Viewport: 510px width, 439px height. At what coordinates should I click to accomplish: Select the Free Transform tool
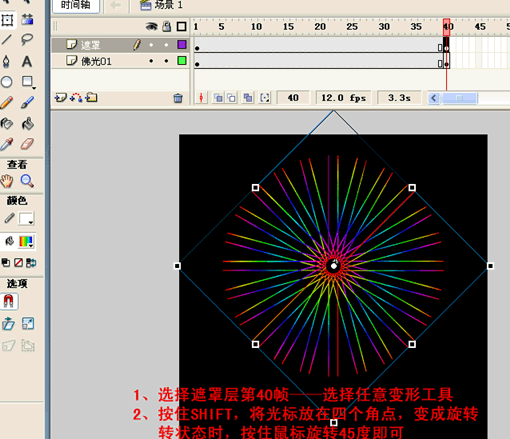coord(7,20)
